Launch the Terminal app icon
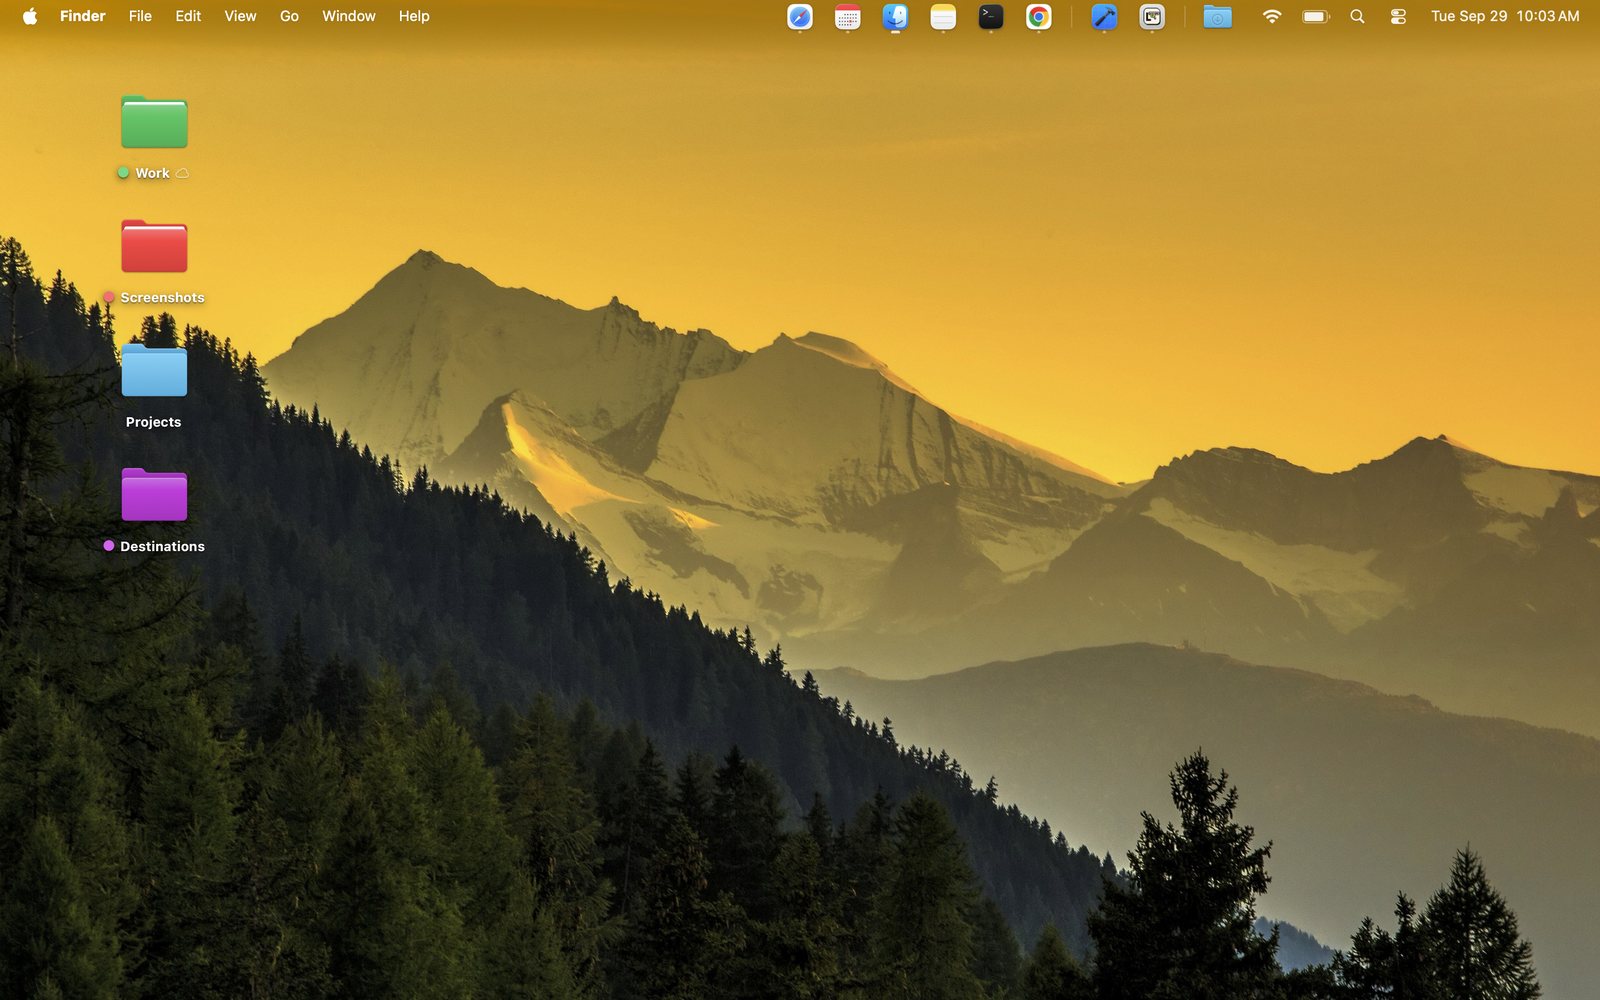Viewport: 1600px width, 1000px height. pyautogui.click(x=991, y=17)
